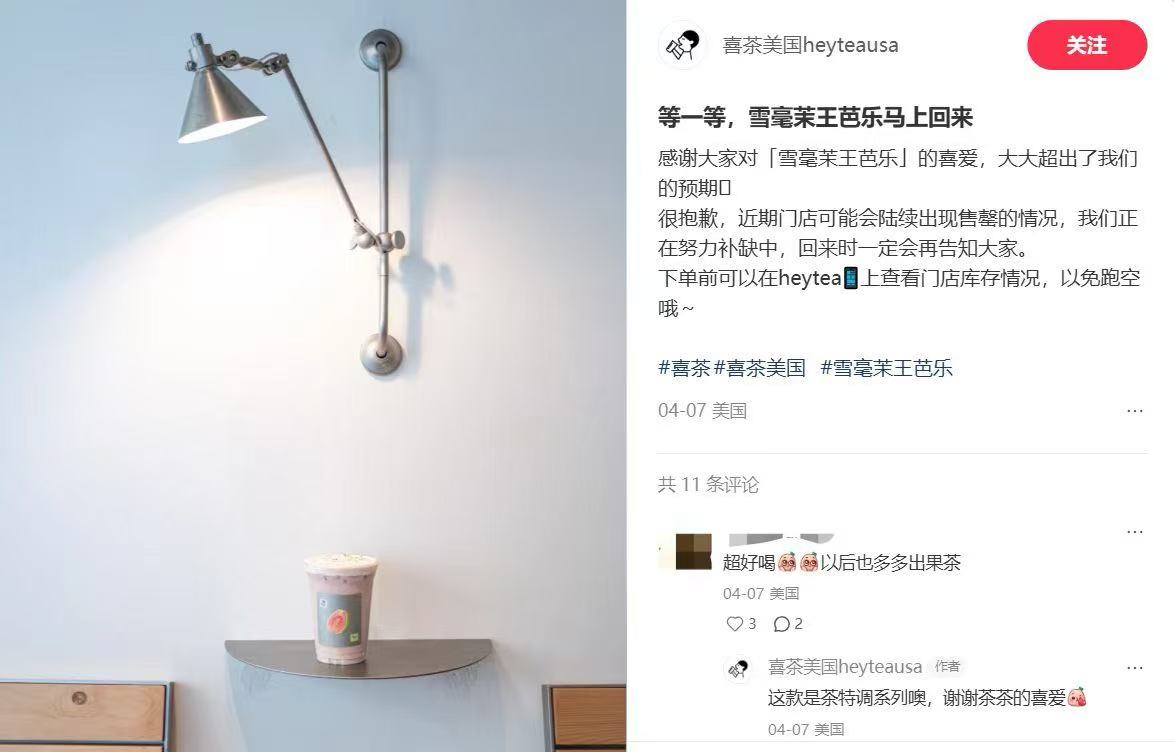Open the post's three-dot more menu
This screenshot has width=1174, height=752.
point(1134,410)
